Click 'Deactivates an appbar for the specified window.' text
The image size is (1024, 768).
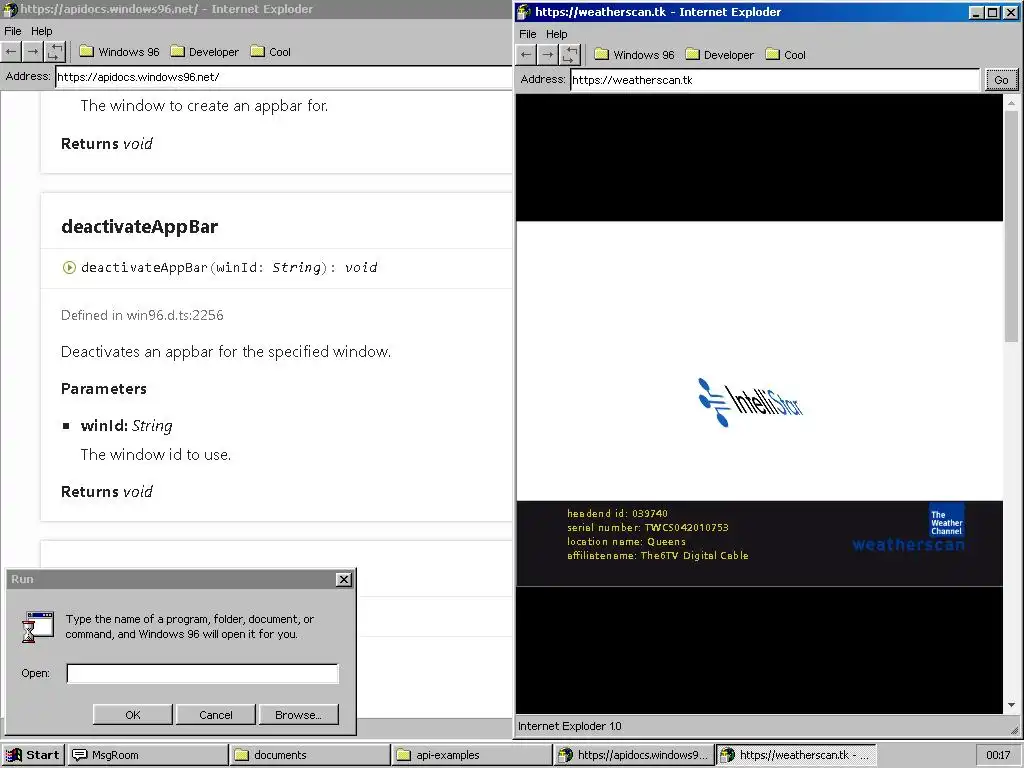(226, 351)
